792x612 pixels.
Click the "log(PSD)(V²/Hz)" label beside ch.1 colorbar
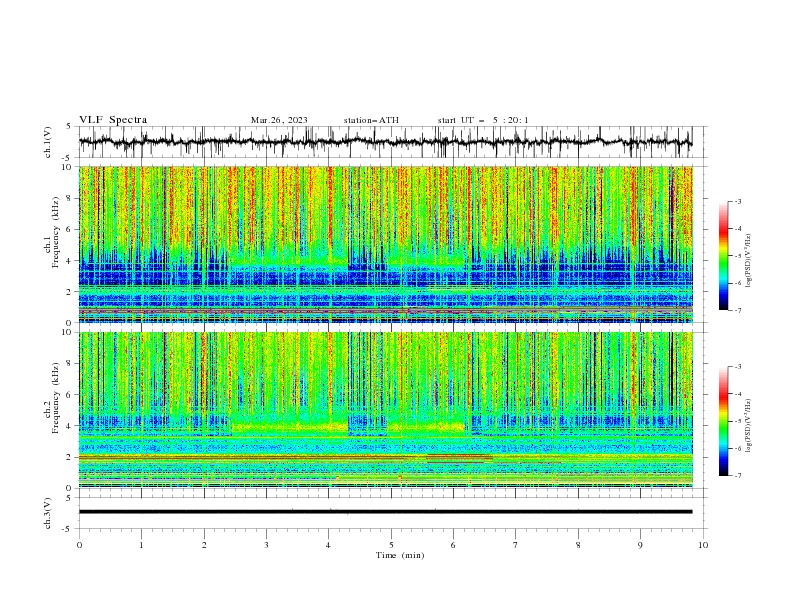(749, 261)
